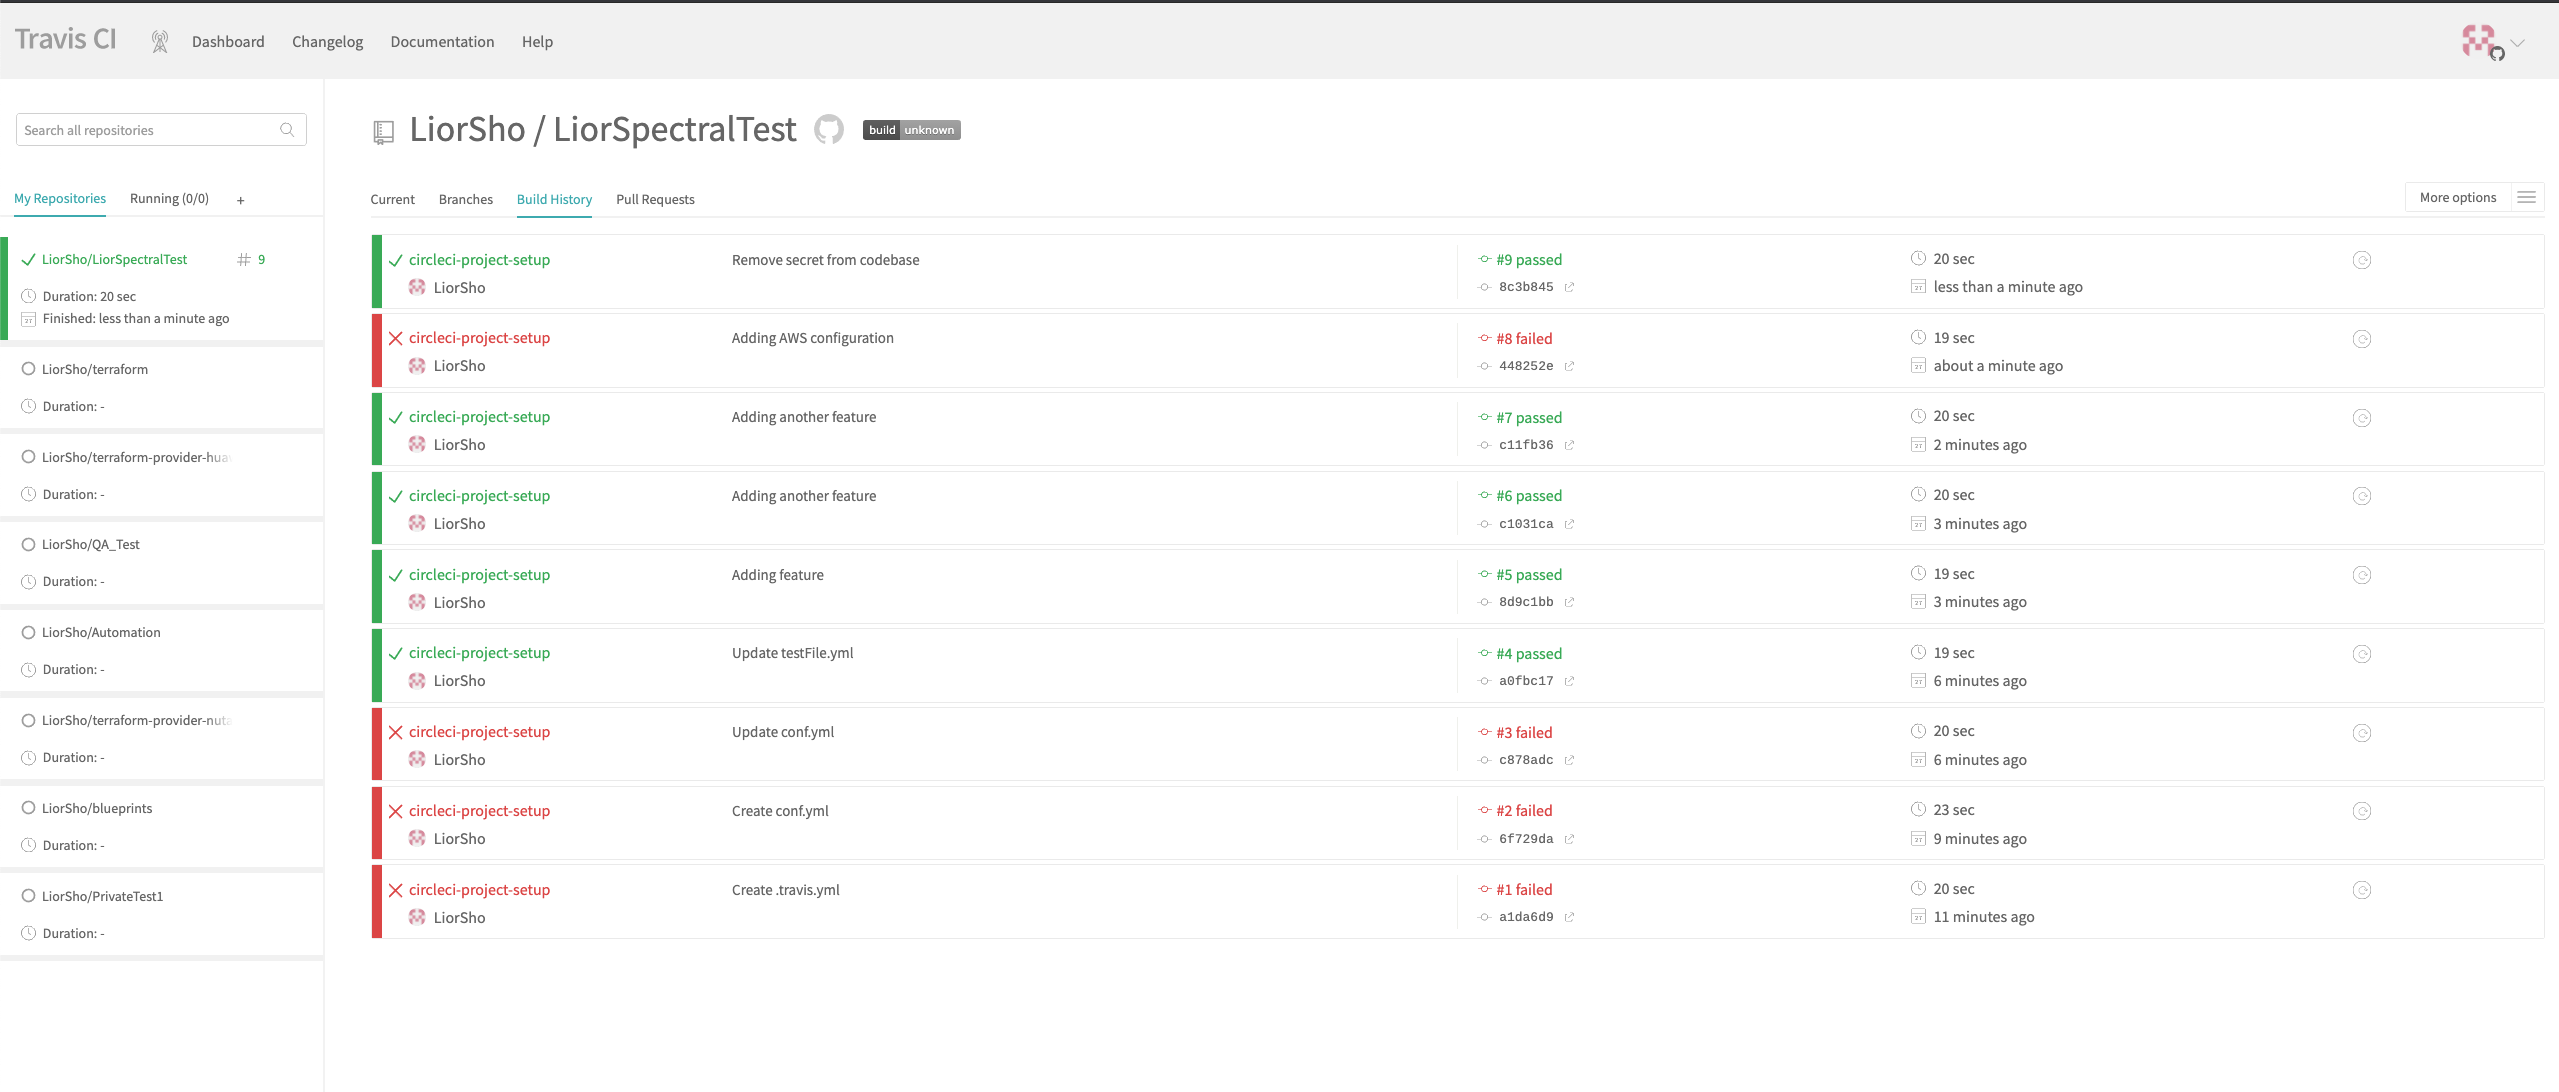Open the broadcast tower icon in header
The image size is (2559, 1092).
coord(160,42)
